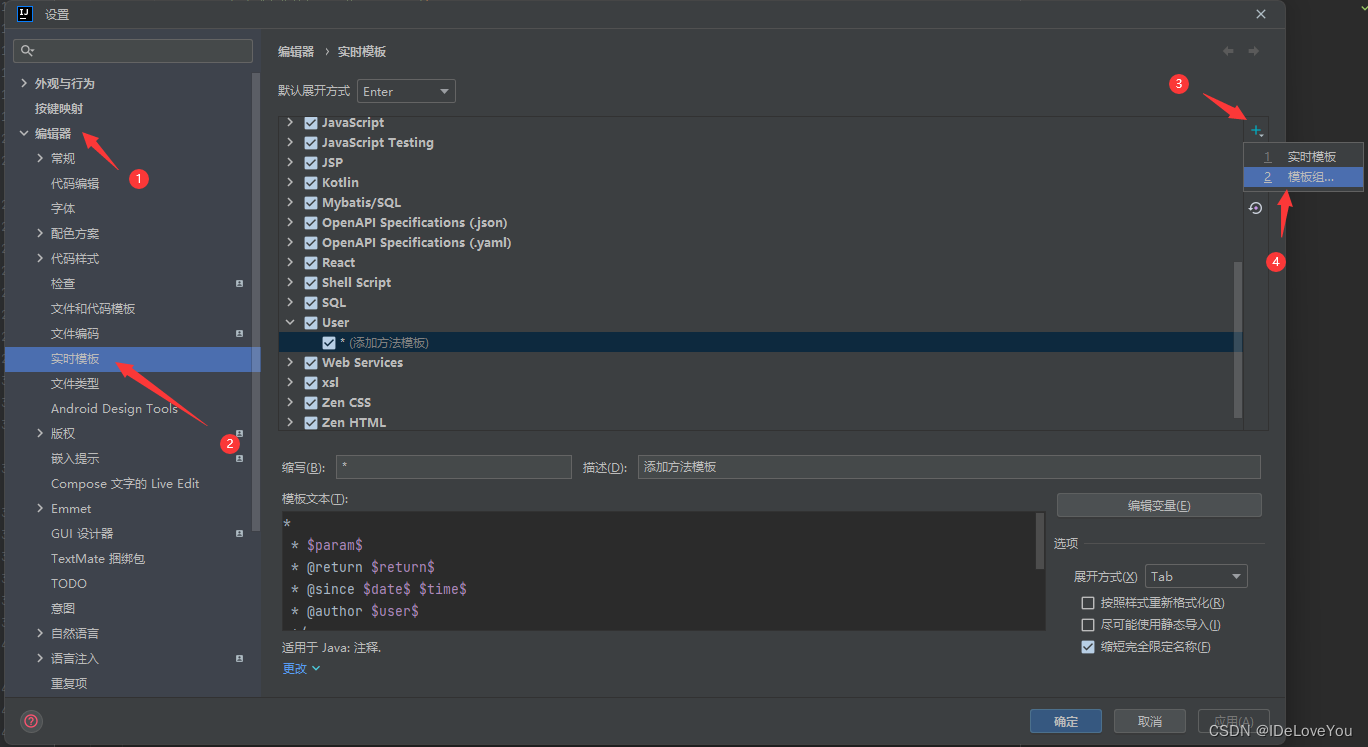This screenshot has height=747, width=1368.
Task: Expand the Emmet settings node
Action: point(40,508)
